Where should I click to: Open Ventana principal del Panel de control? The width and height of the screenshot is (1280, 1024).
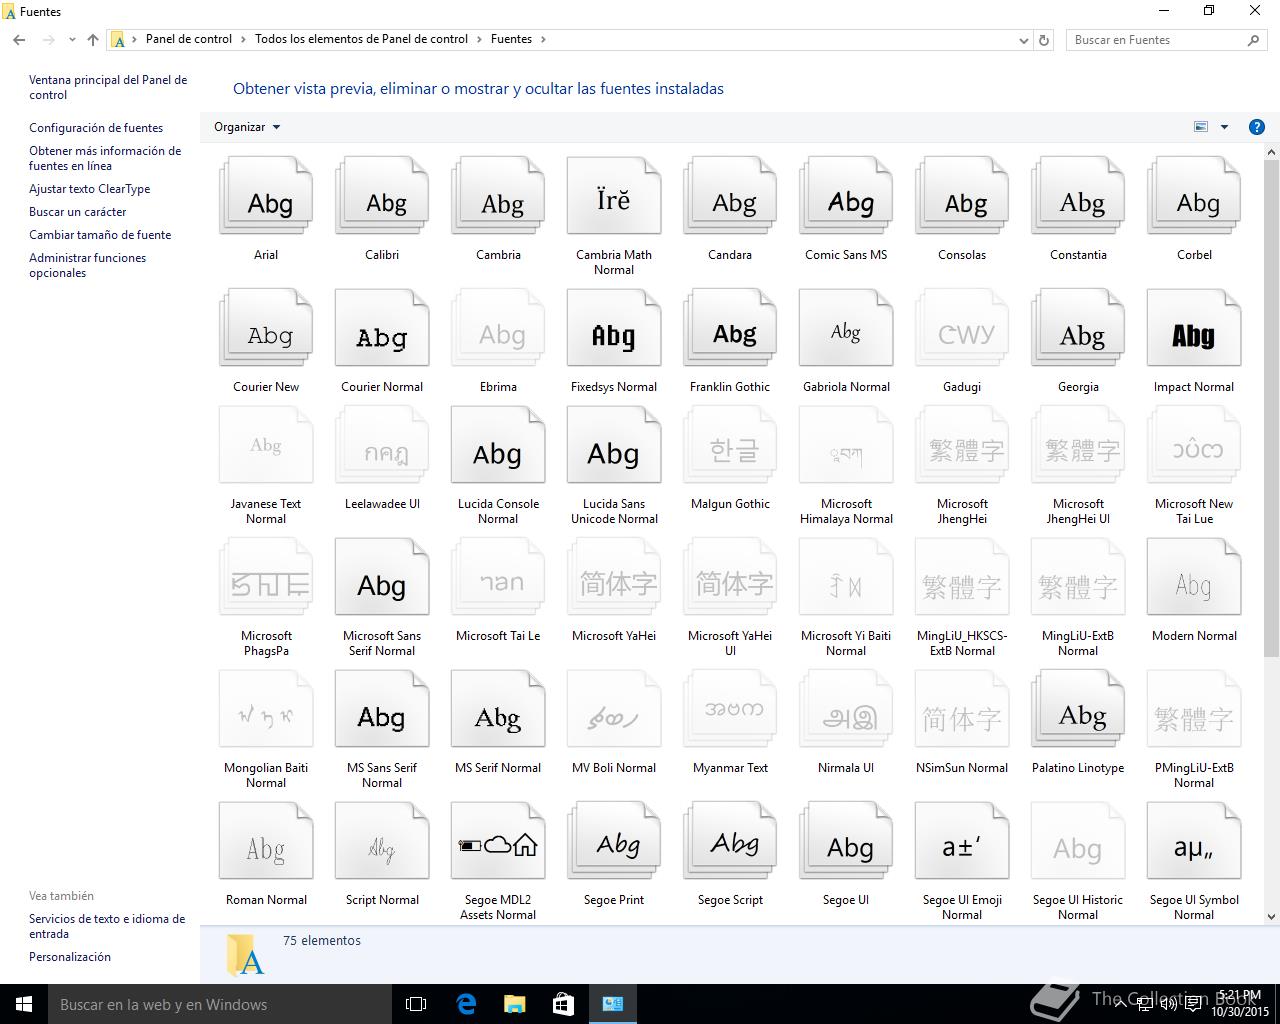pyautogui.click(x=108, y=87)
